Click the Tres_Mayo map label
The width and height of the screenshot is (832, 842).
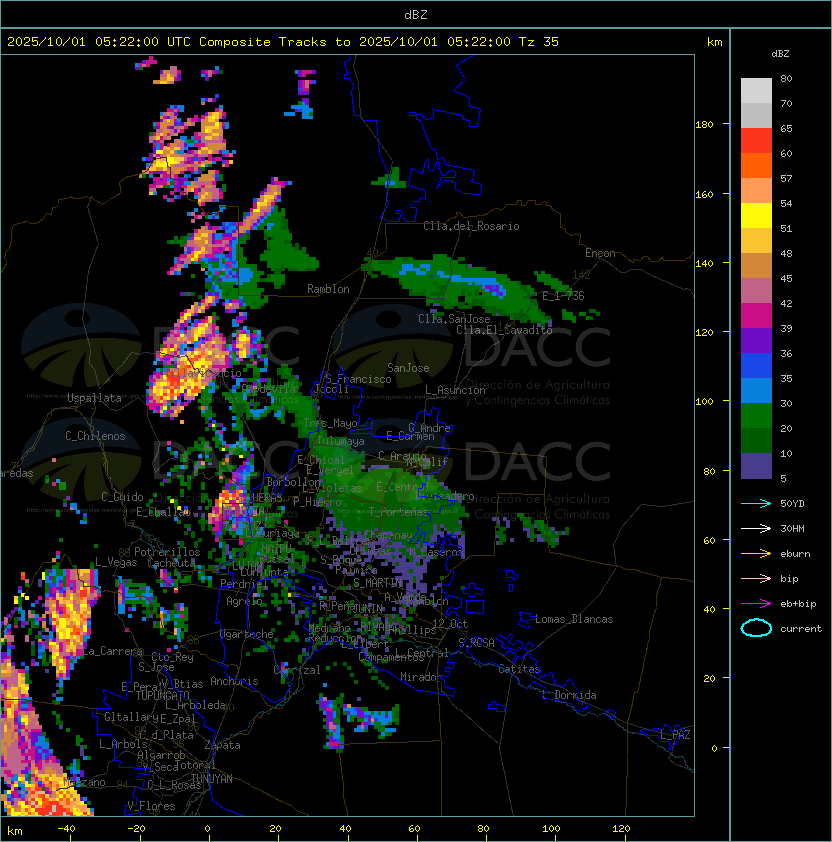(330, 423)
